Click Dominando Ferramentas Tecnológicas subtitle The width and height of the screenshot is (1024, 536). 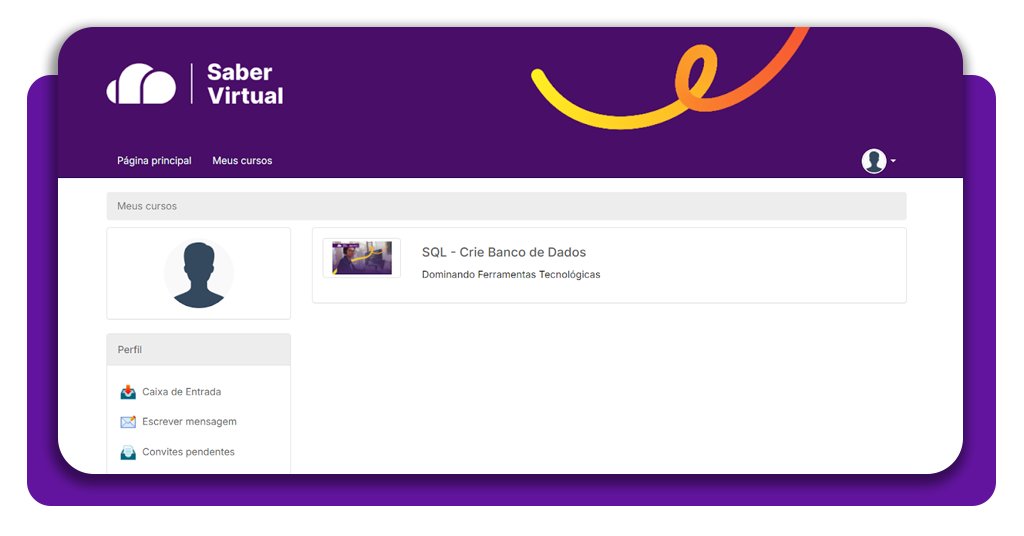tap(511, 274)
